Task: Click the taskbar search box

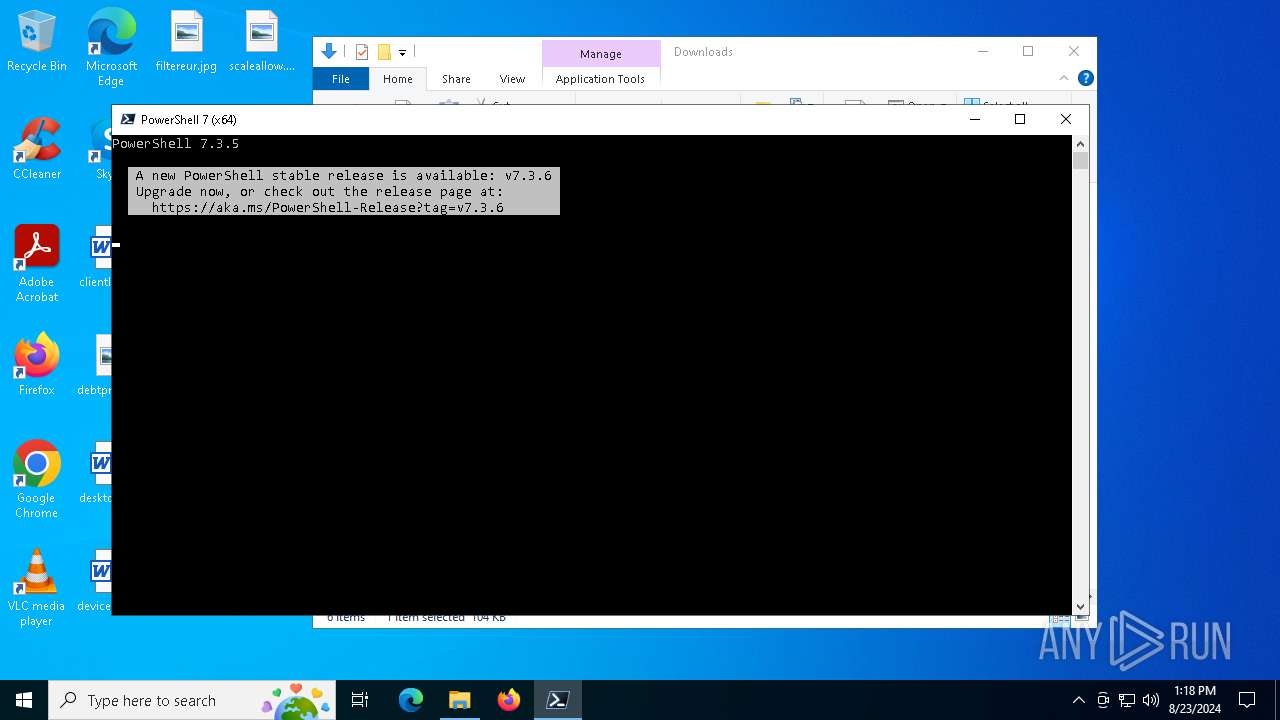Action: pyautogui.click(x=192, y=700)
